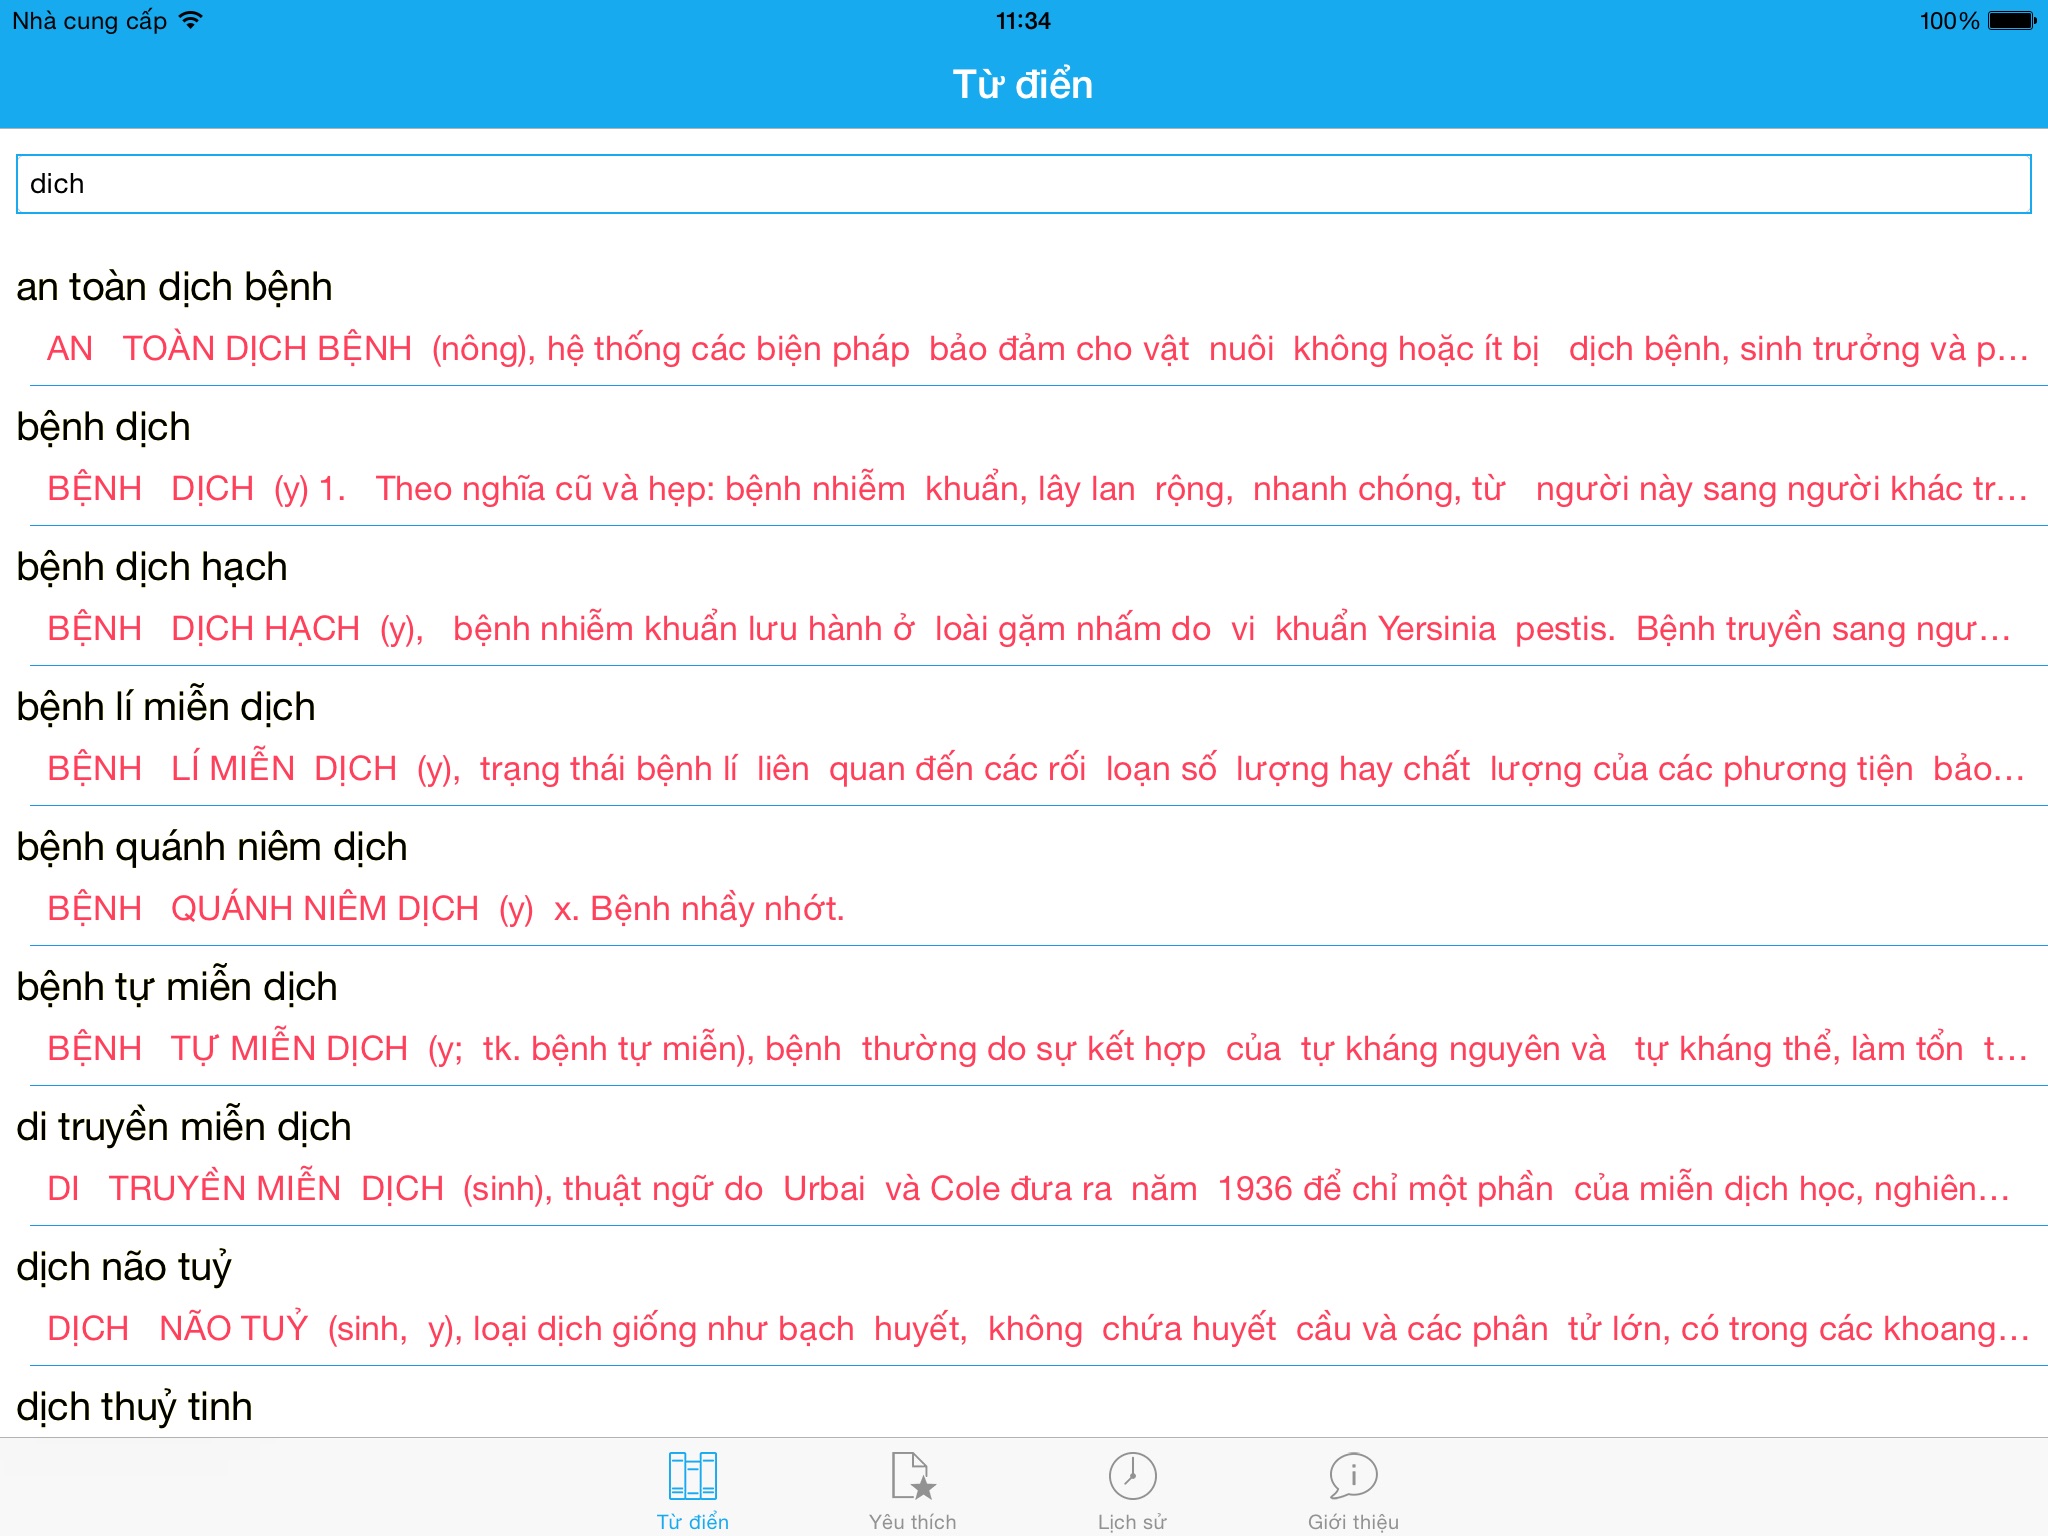Image resolution: width=2048 pixels, height=1536 pixels.
Task: Tap the 'dịch não tuỷ' entry
Action: click(124, 1267)
